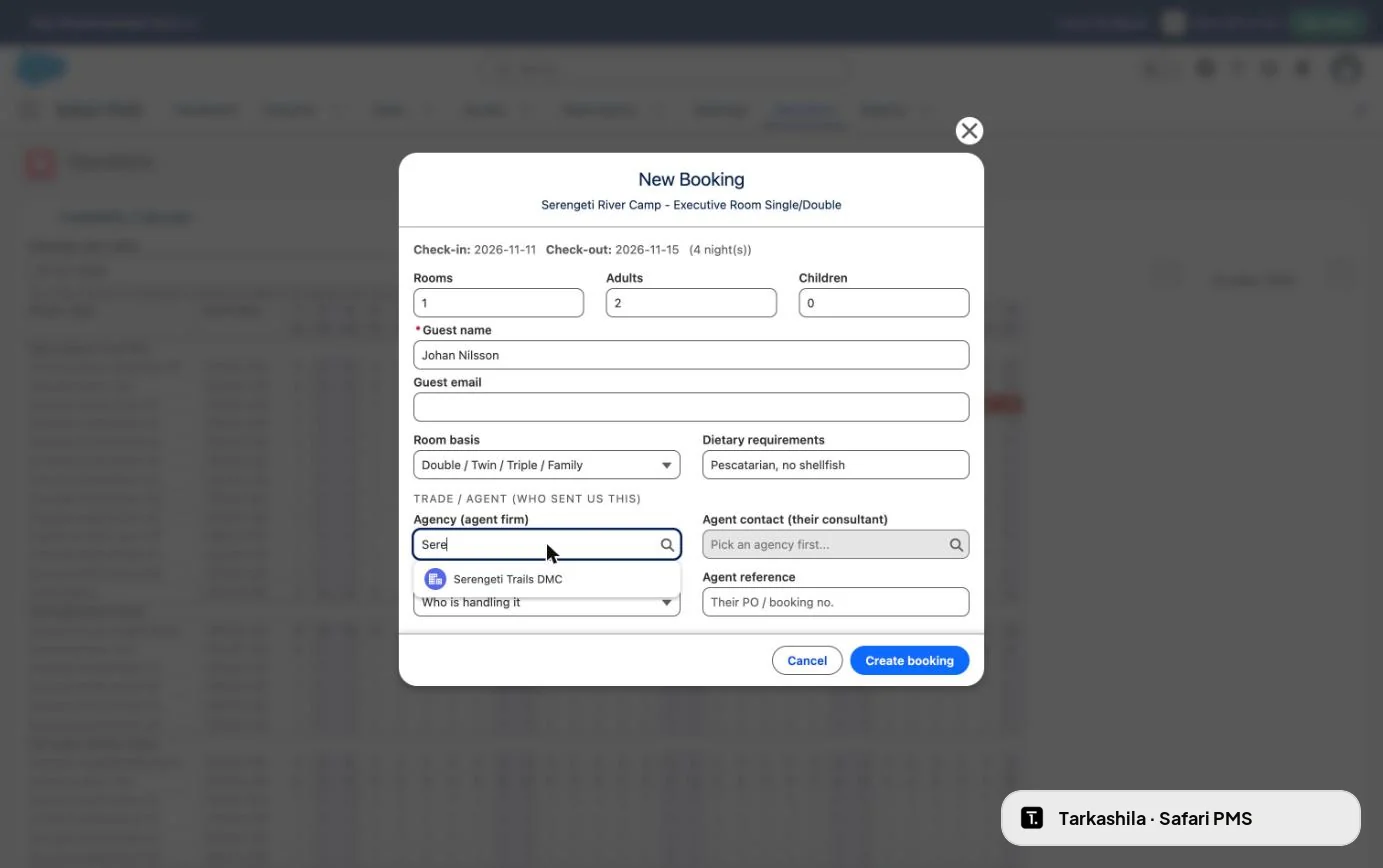Click 'TRADE / AGENT (WHO SENT US THIS)' section label
This screenshot has height=868, width=1383.
click(527, 499)
